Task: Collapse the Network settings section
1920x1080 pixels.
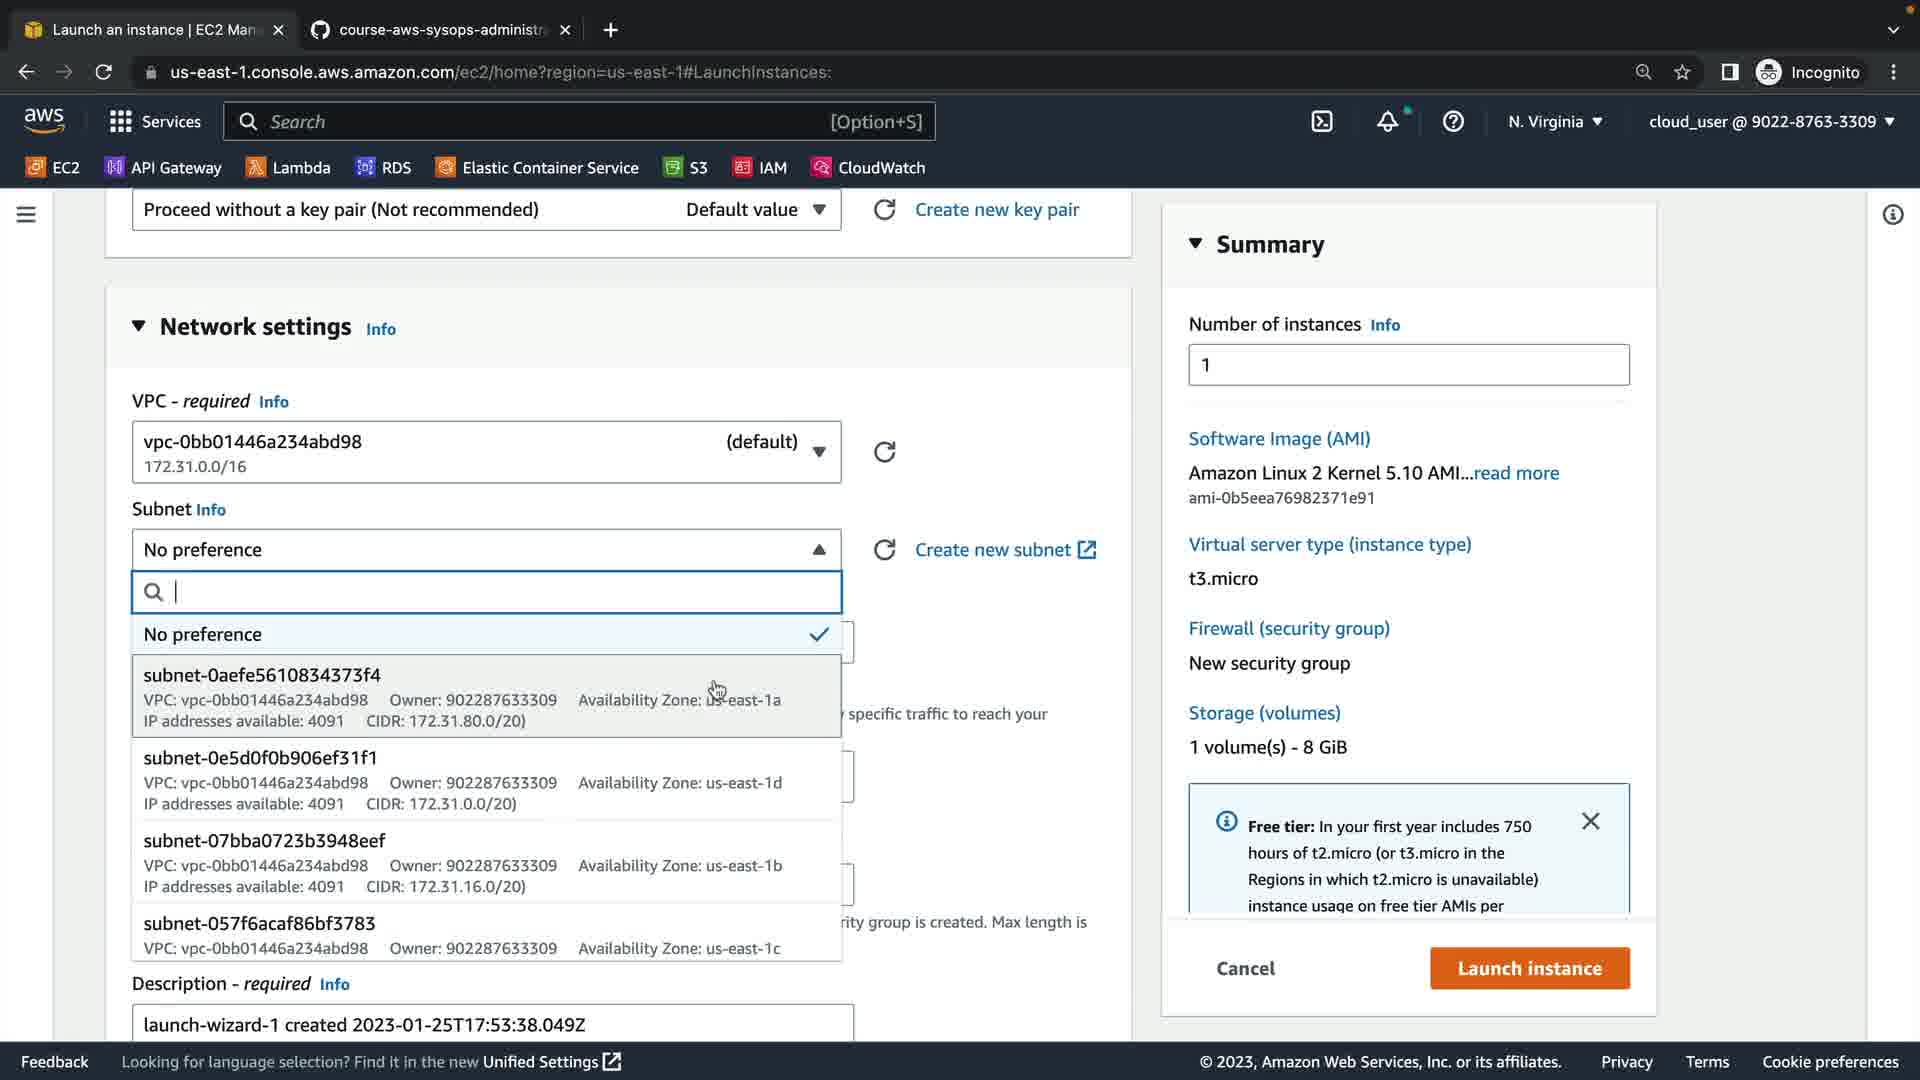Action: pyautogui.click(x=139, y=327)
